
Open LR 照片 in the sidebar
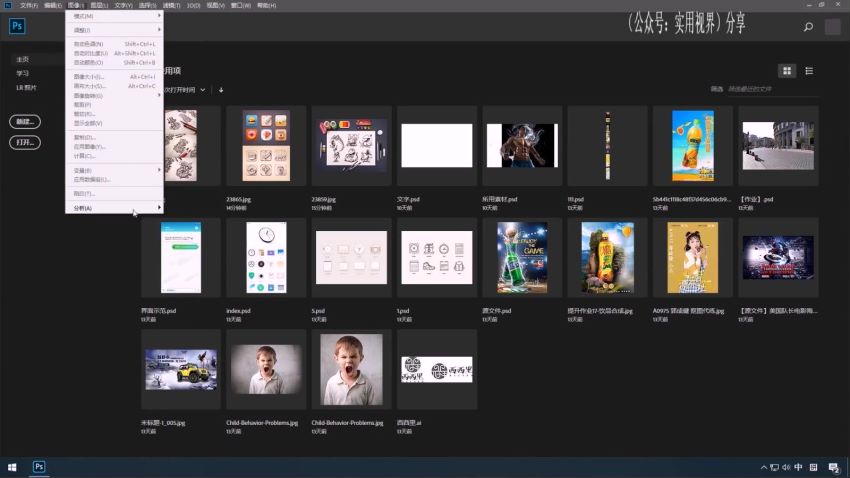pos(27,87)
